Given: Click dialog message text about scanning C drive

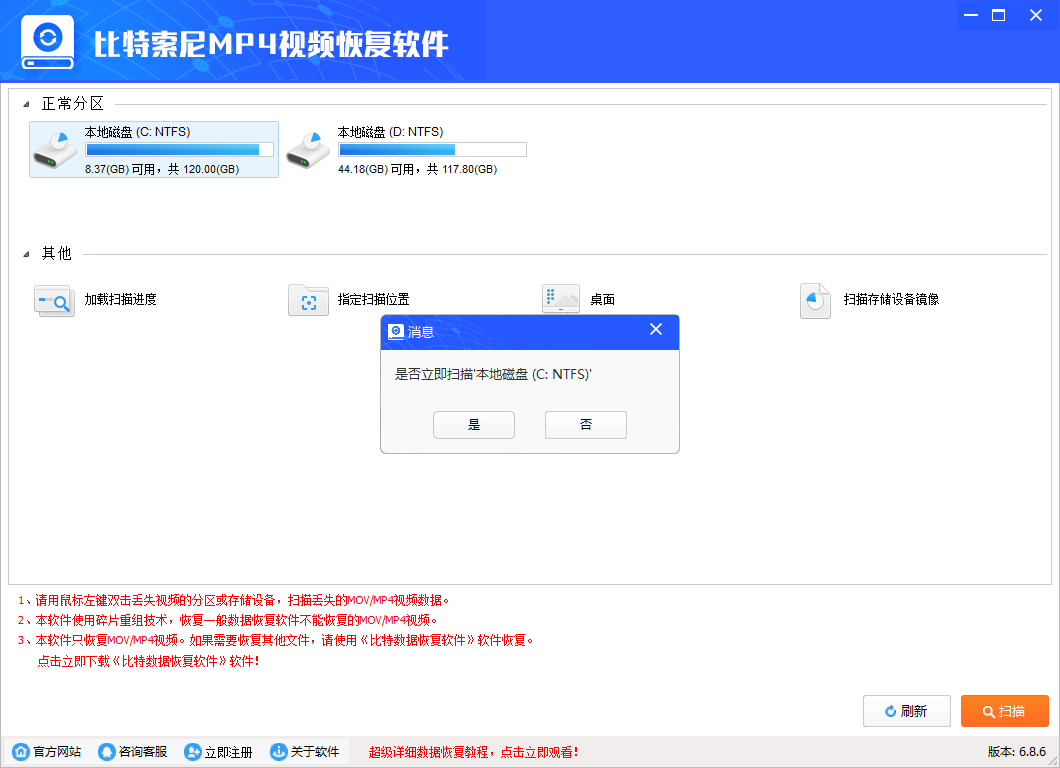Looking at the screenshot, I should pyautogui.click(x=493, y=374).
